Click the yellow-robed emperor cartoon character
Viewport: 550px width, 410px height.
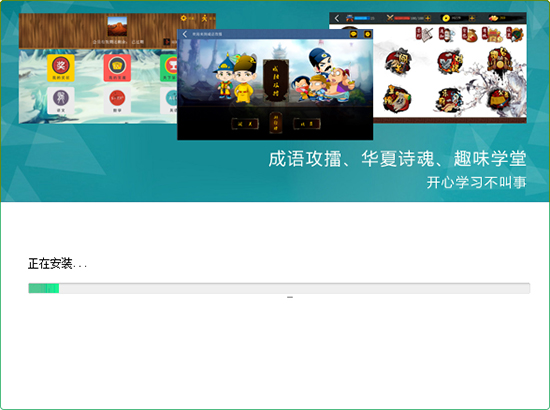tap(243, 79)
